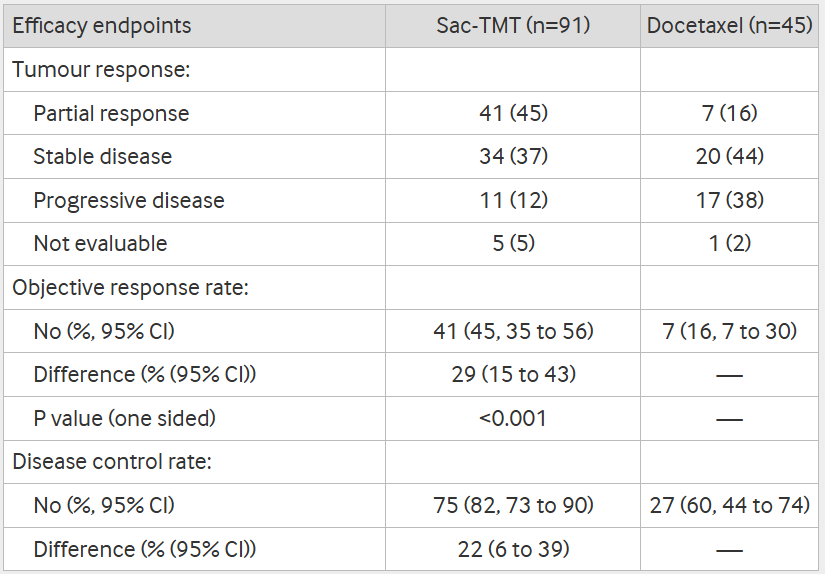Click the Objective response rate row label
The height and width of the screenshot is (574, 825).
point(130,288)
